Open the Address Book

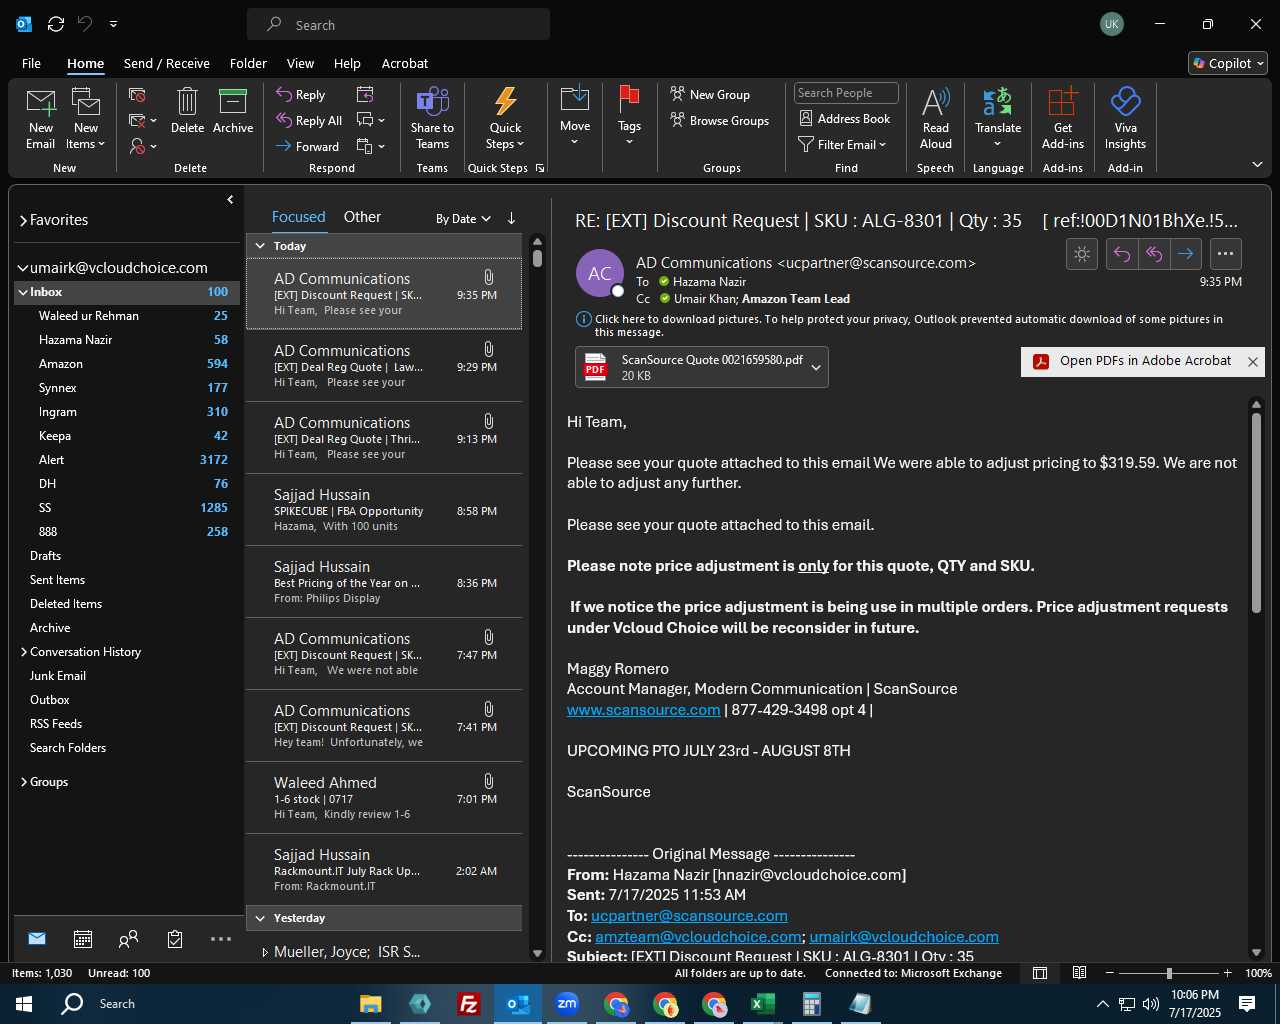(844, 118)
